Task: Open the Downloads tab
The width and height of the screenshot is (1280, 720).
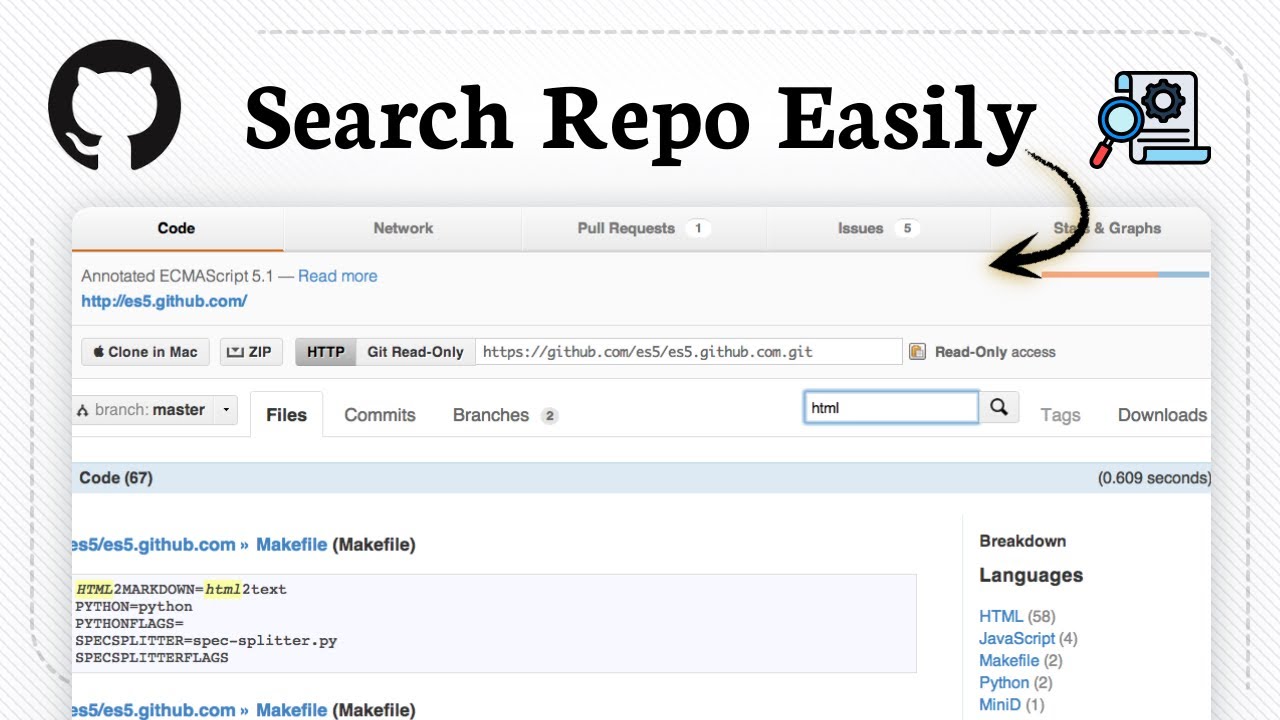Action: click(x=1162, y=415)
